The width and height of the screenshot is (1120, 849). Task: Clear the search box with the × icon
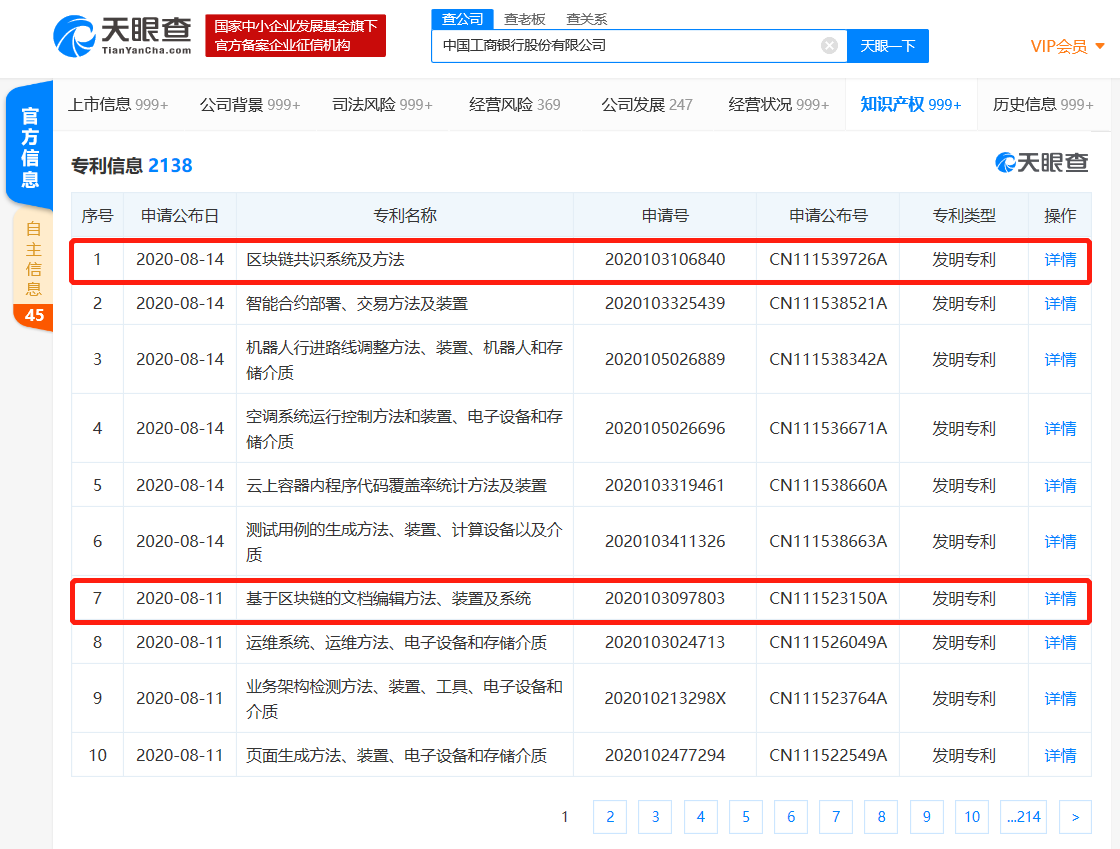[x=828, y=46]
